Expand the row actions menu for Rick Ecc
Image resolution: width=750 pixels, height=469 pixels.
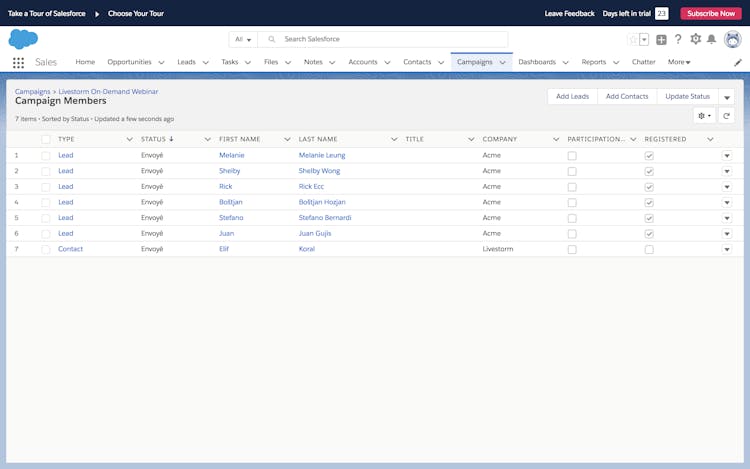(727, 187)
